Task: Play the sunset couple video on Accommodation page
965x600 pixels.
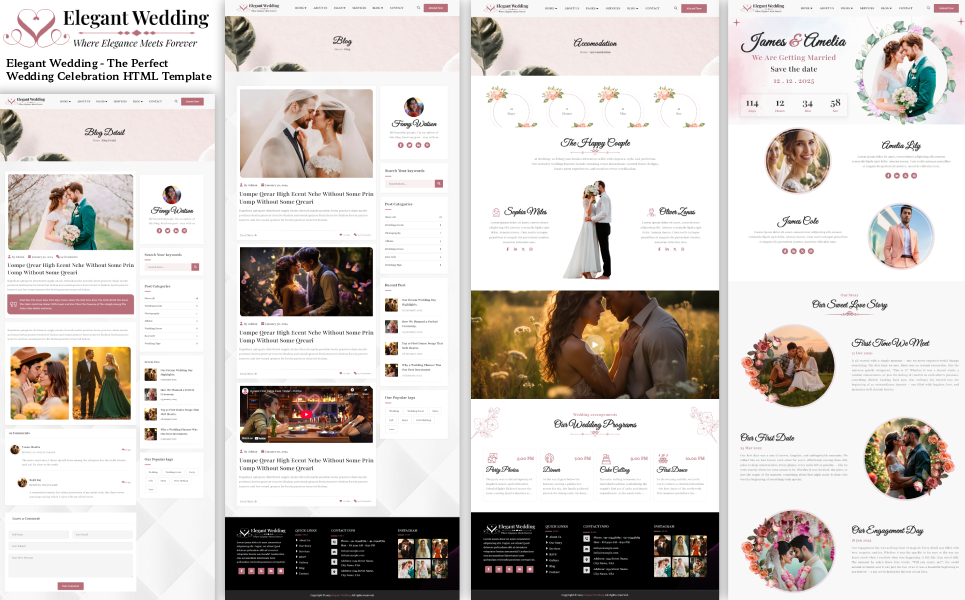Action: [594, 345]
